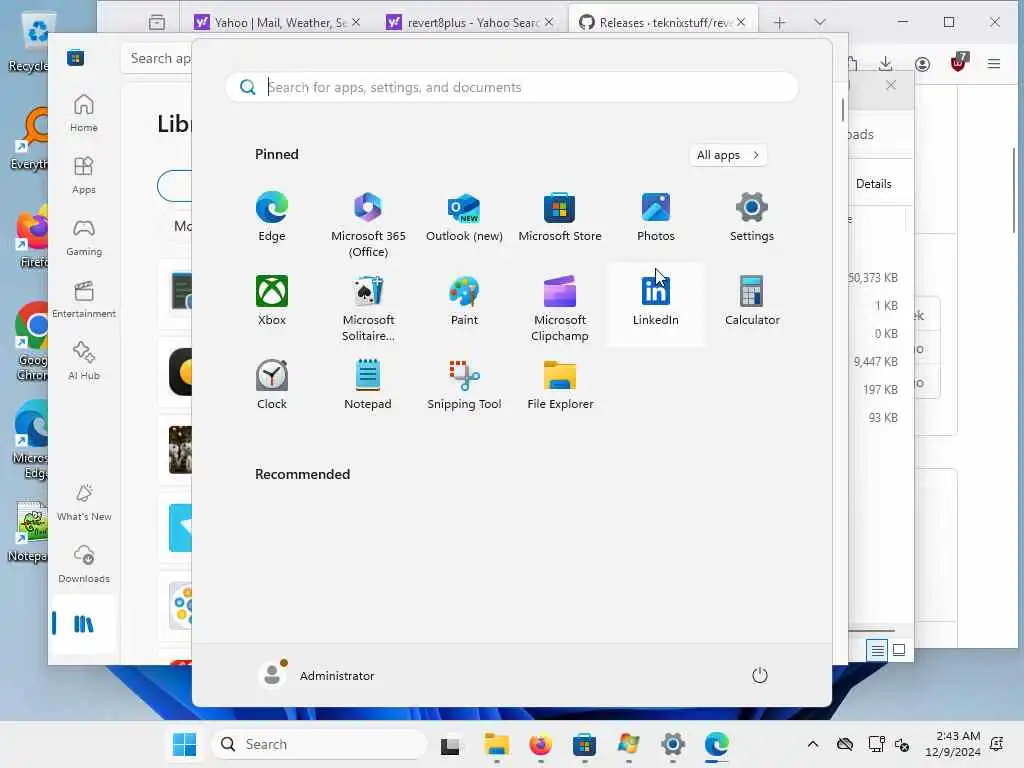
Task: Open Photos pinned app
Action: [x=656, y=217]
